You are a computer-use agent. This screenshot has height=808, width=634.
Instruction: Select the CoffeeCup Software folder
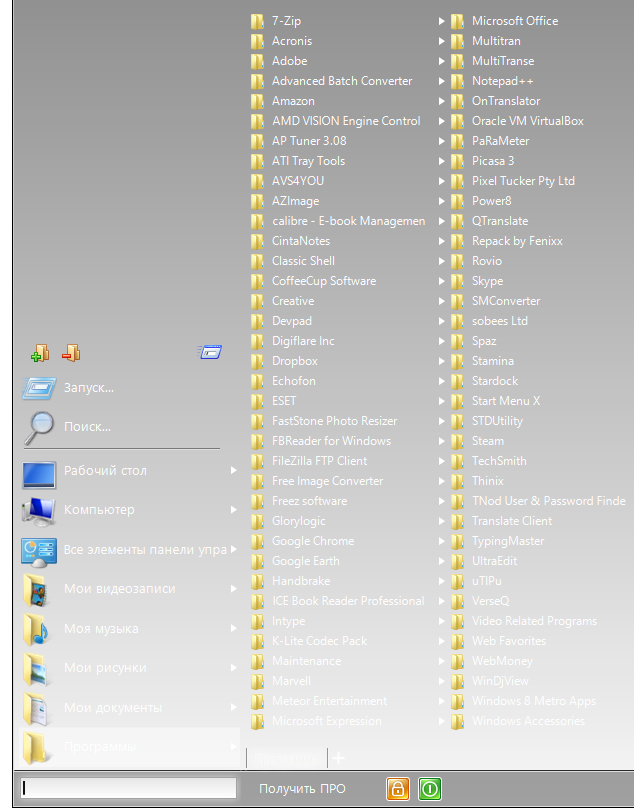[x=324, y=281]
